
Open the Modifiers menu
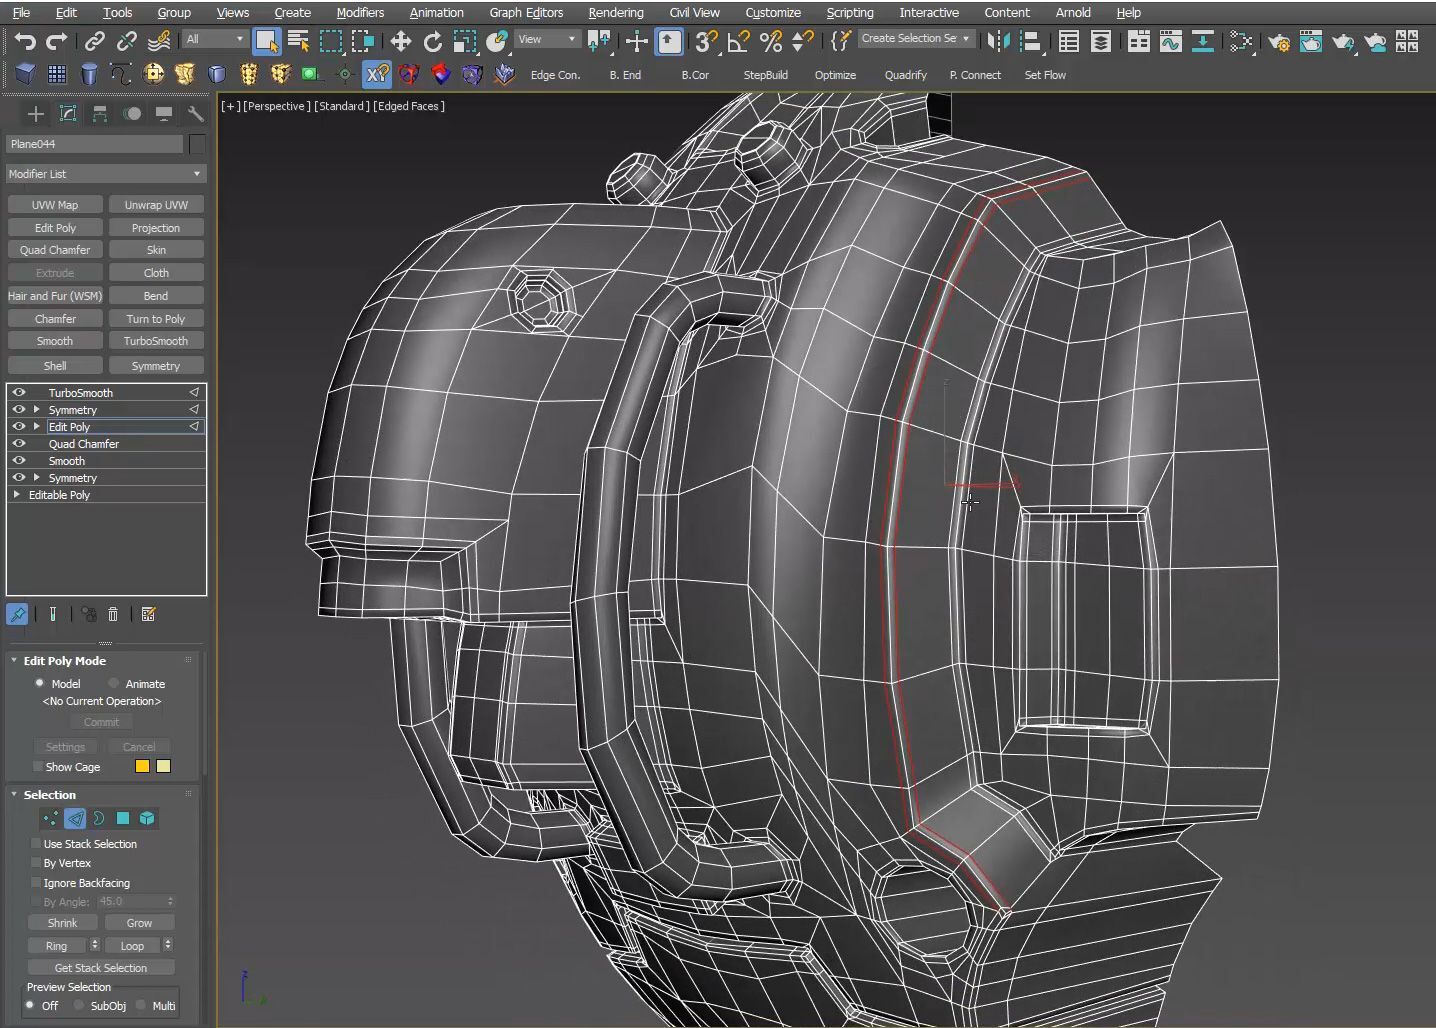click(x=359, y=12)
